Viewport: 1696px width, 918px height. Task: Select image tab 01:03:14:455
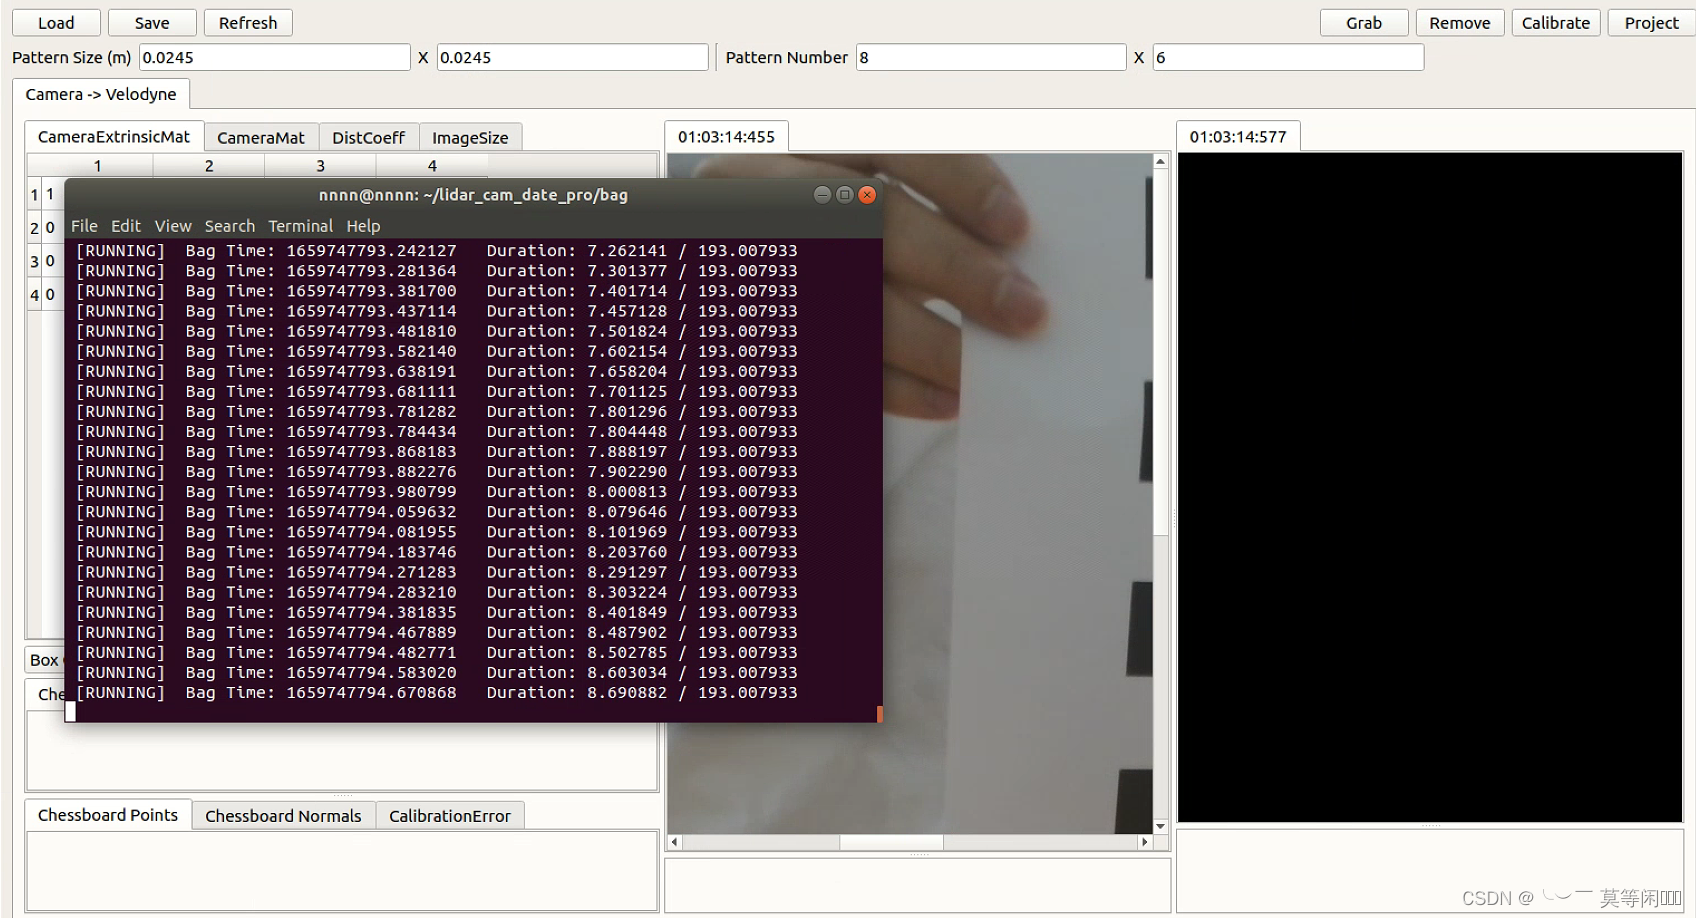point(726,136)
